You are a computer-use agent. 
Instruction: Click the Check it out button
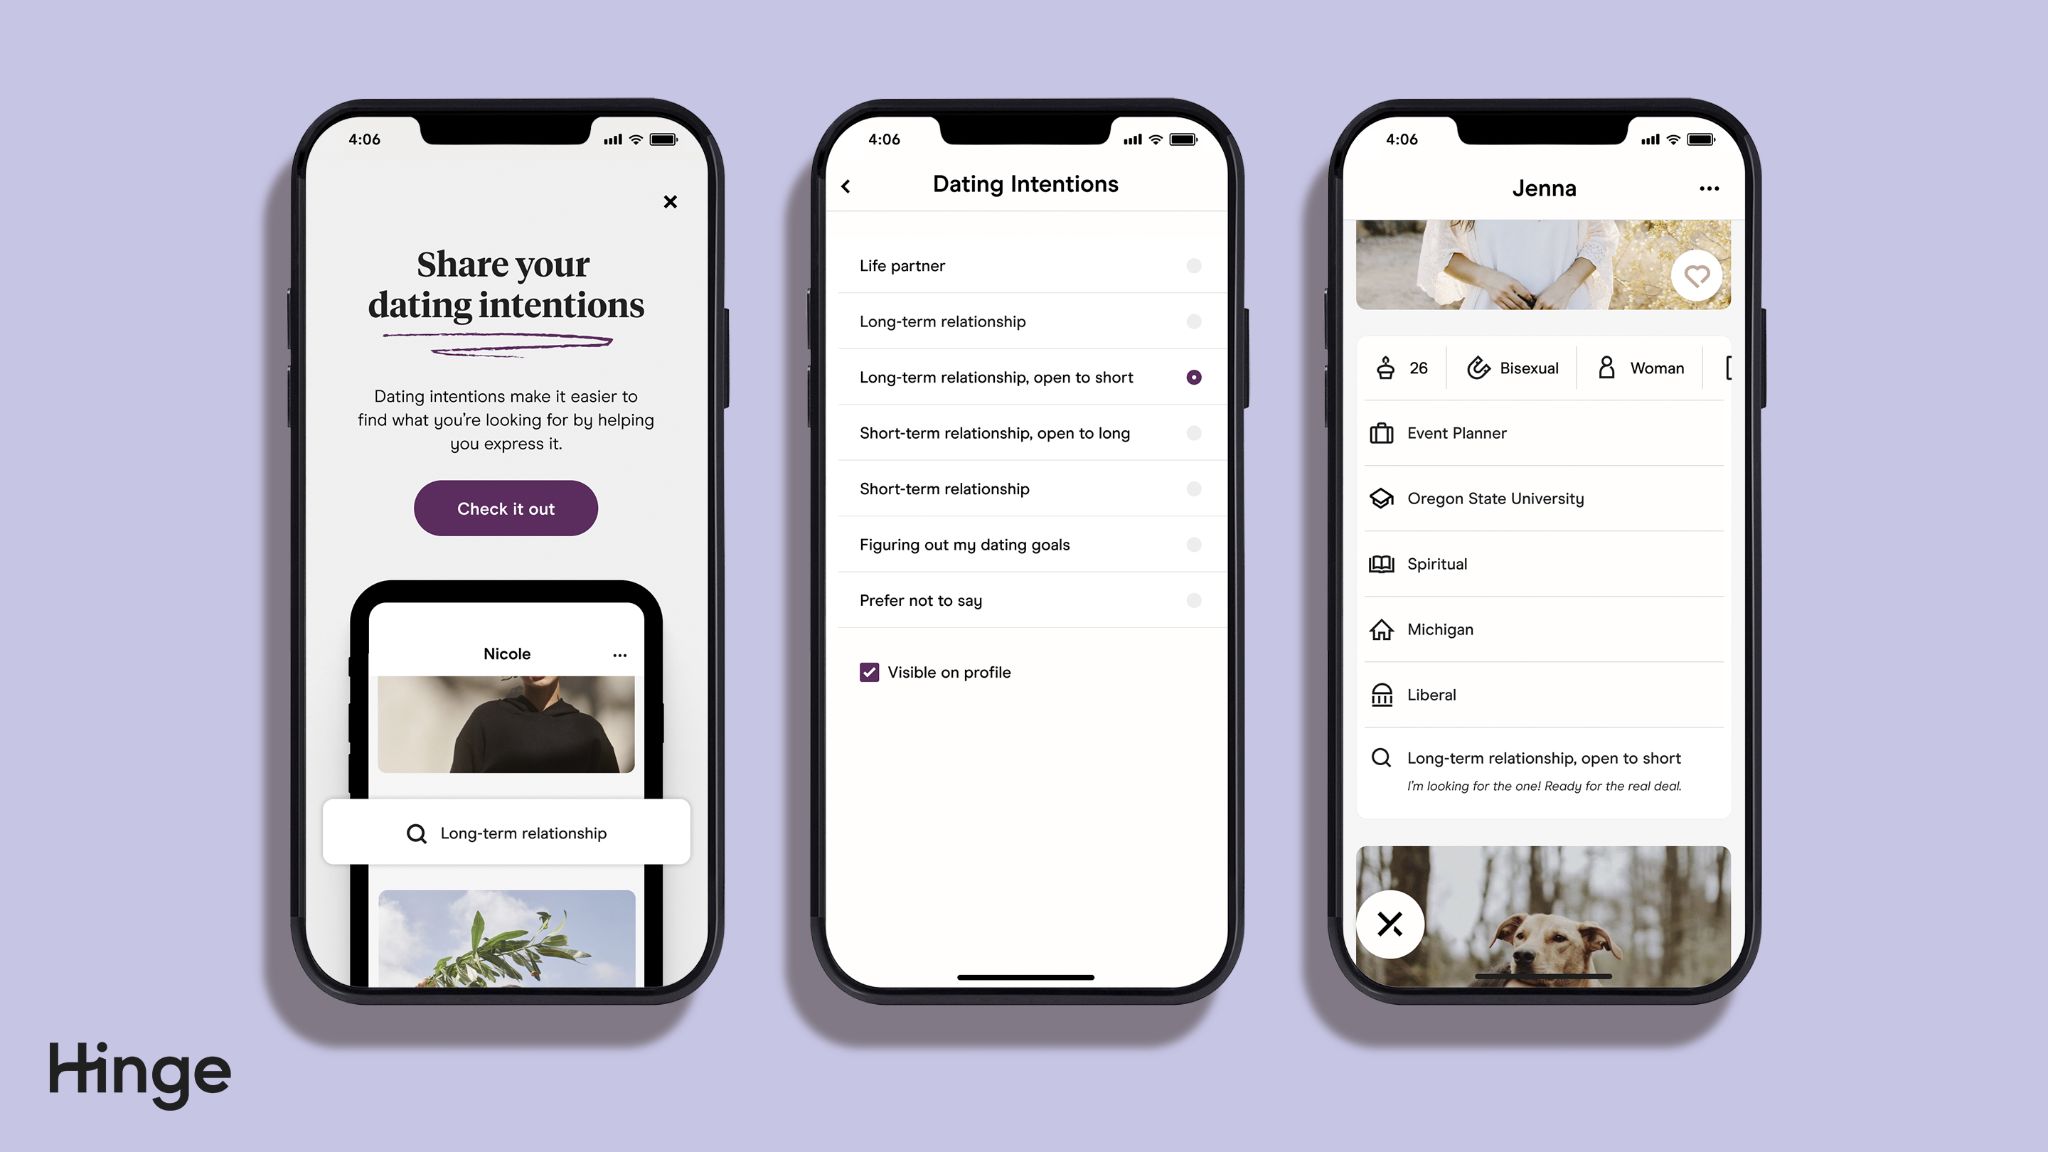click(506, 508)
